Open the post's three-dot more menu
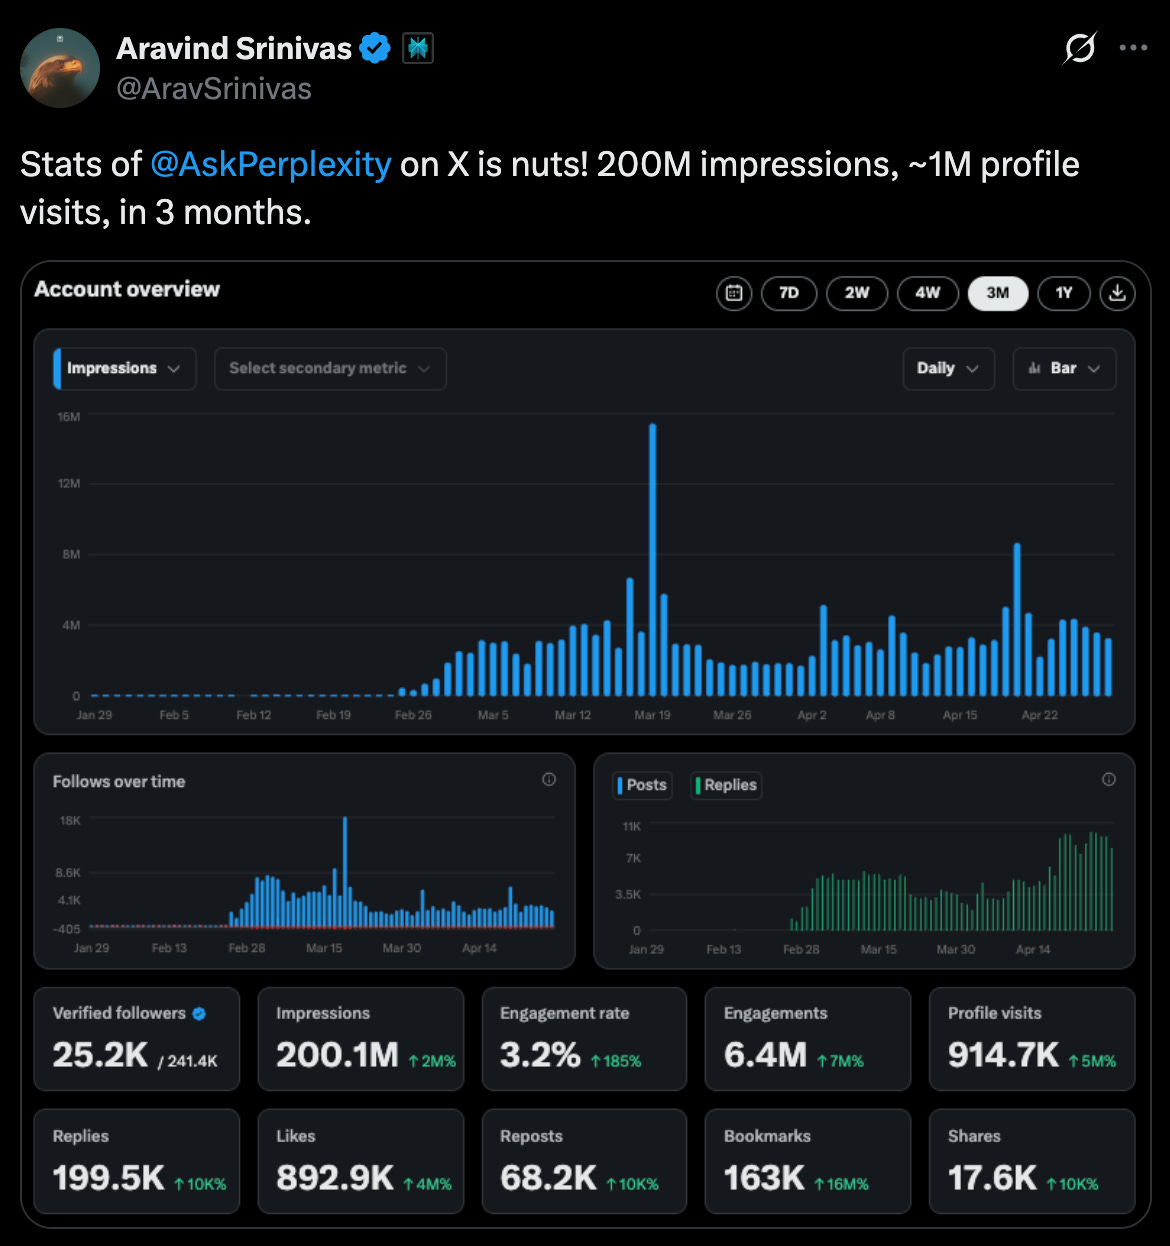This screenshot has width=1170, height=1246. (1133, 48)
